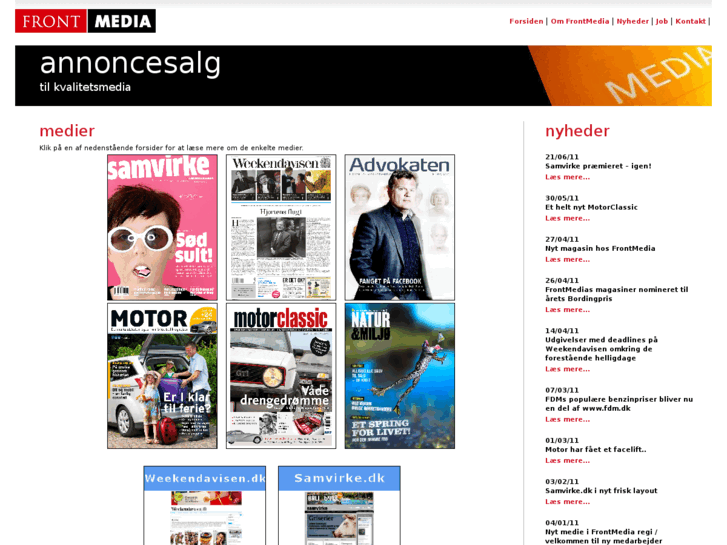Click the headline 'Motor har fået et facelift..'

tap(595, 449)
